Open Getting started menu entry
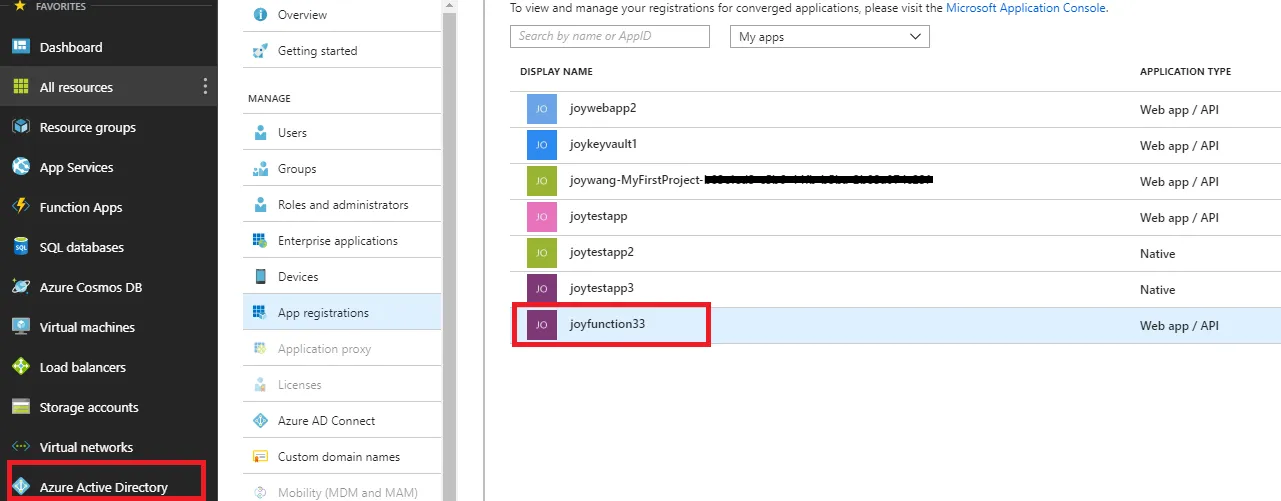This screenshot has height=501, width=1281. (x=342, y=51)
